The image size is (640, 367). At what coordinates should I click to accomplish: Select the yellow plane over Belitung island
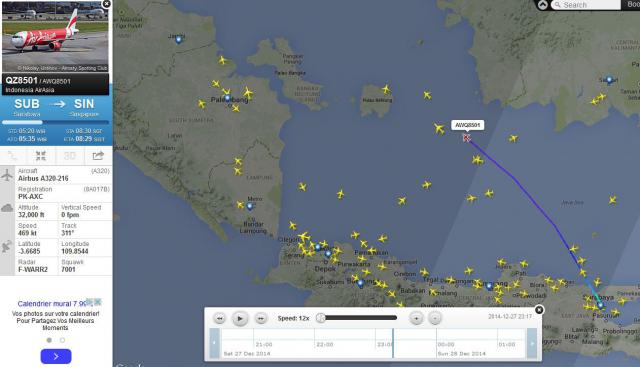pyautogui.click(x=386, y=89)
